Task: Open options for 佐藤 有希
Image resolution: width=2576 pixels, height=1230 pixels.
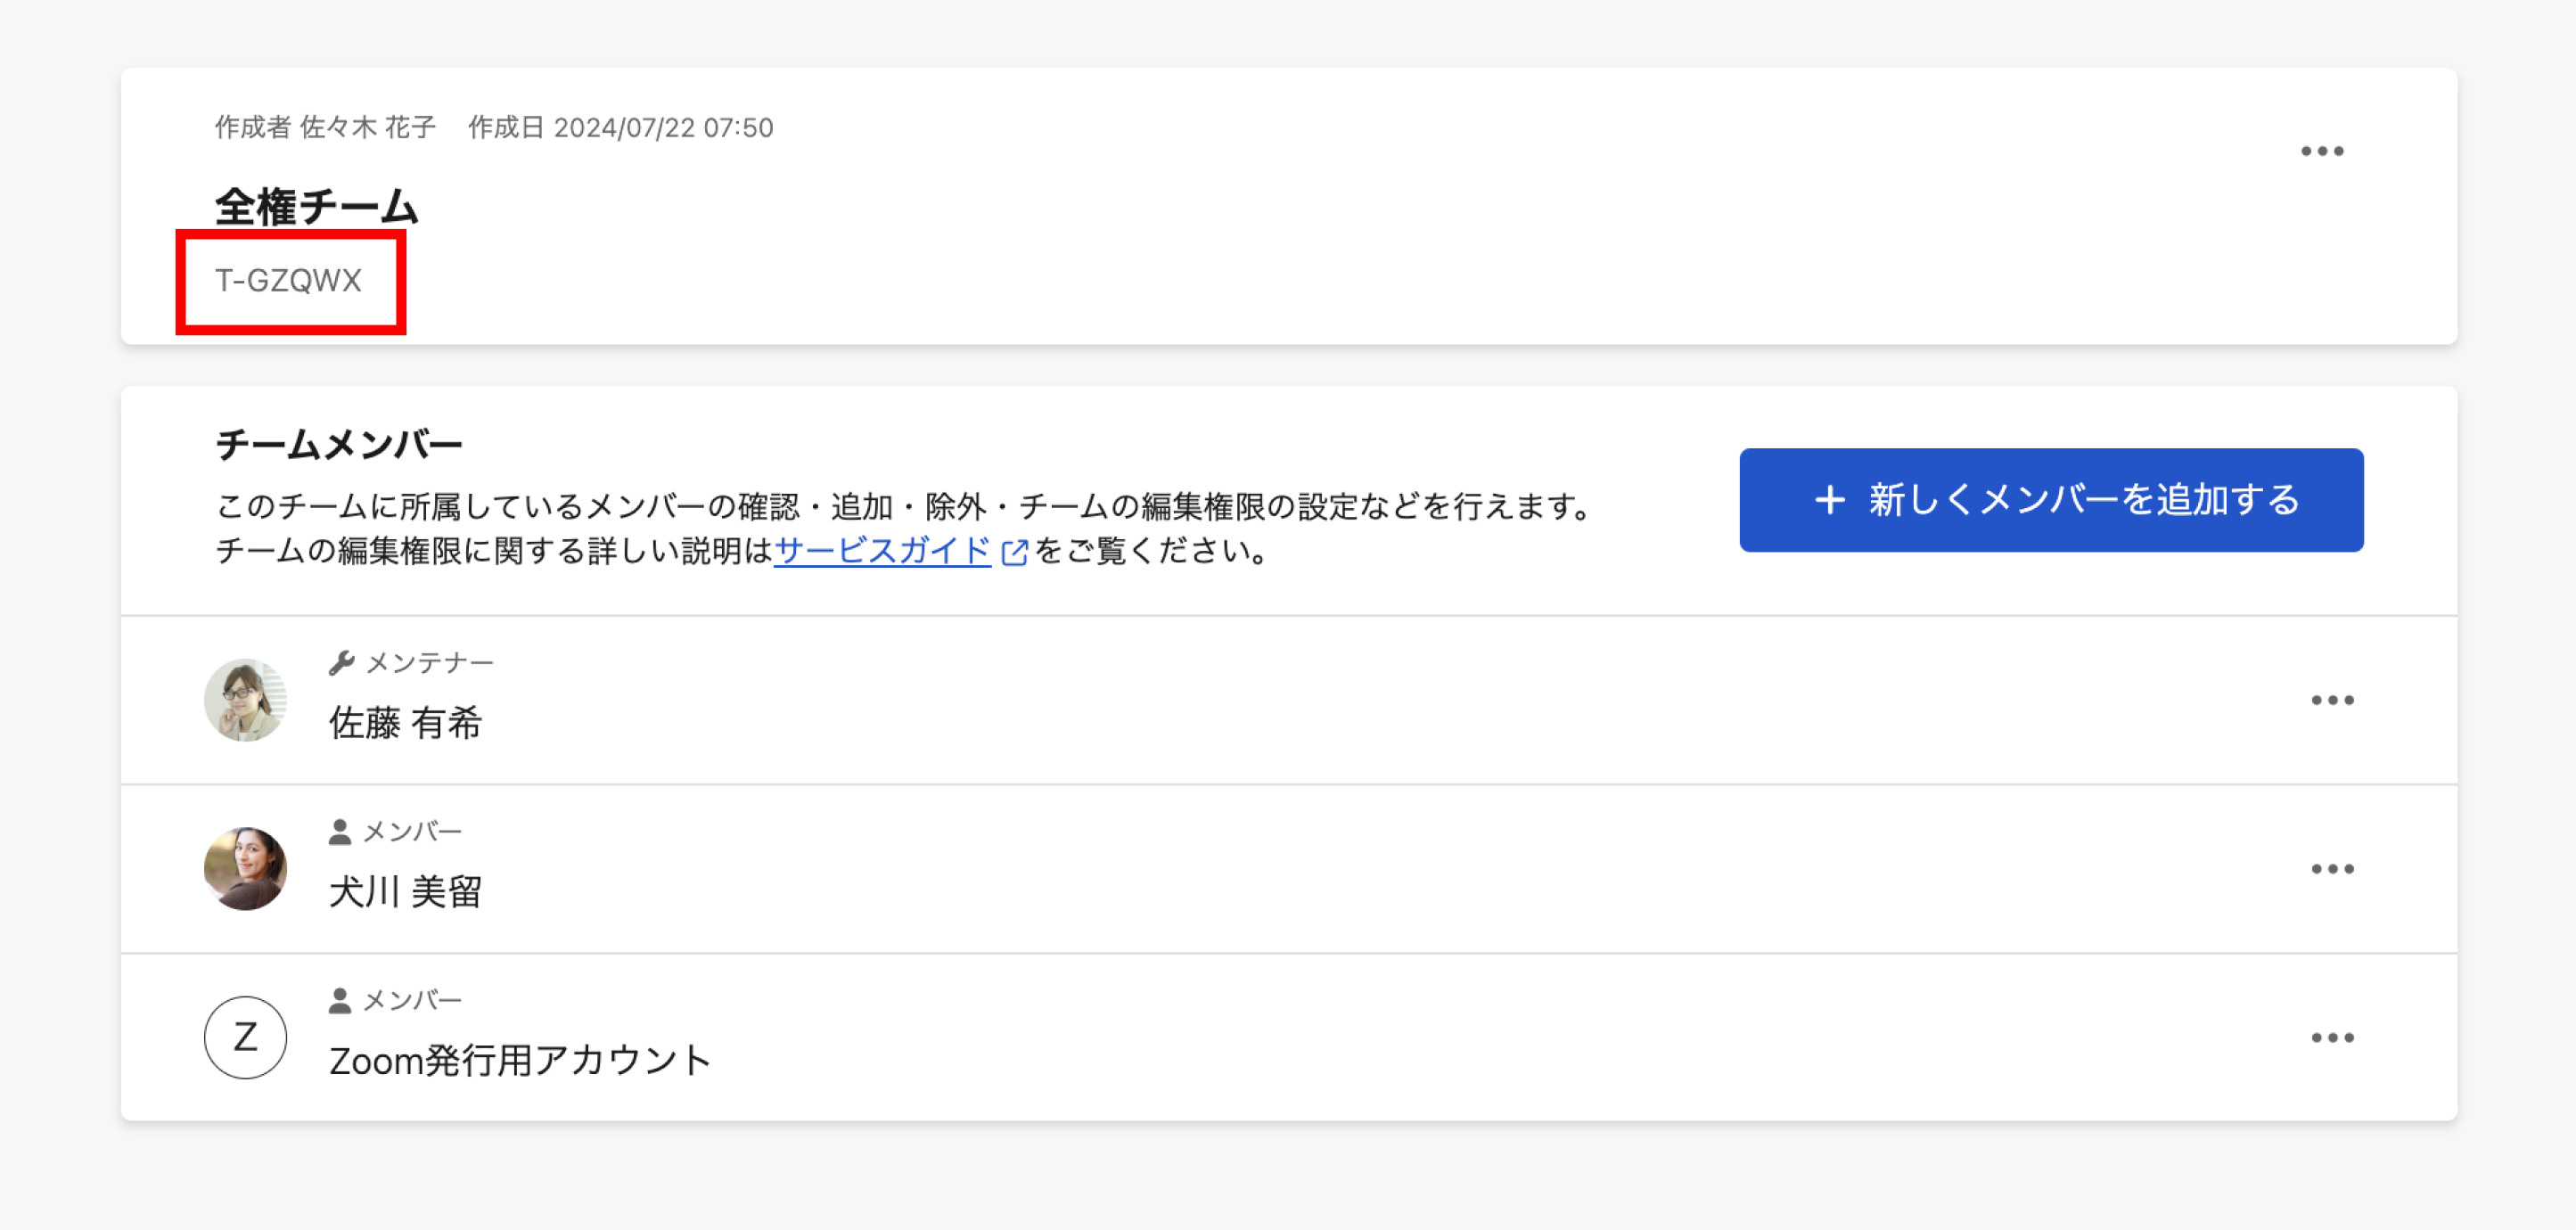Action: point(2331,700)
